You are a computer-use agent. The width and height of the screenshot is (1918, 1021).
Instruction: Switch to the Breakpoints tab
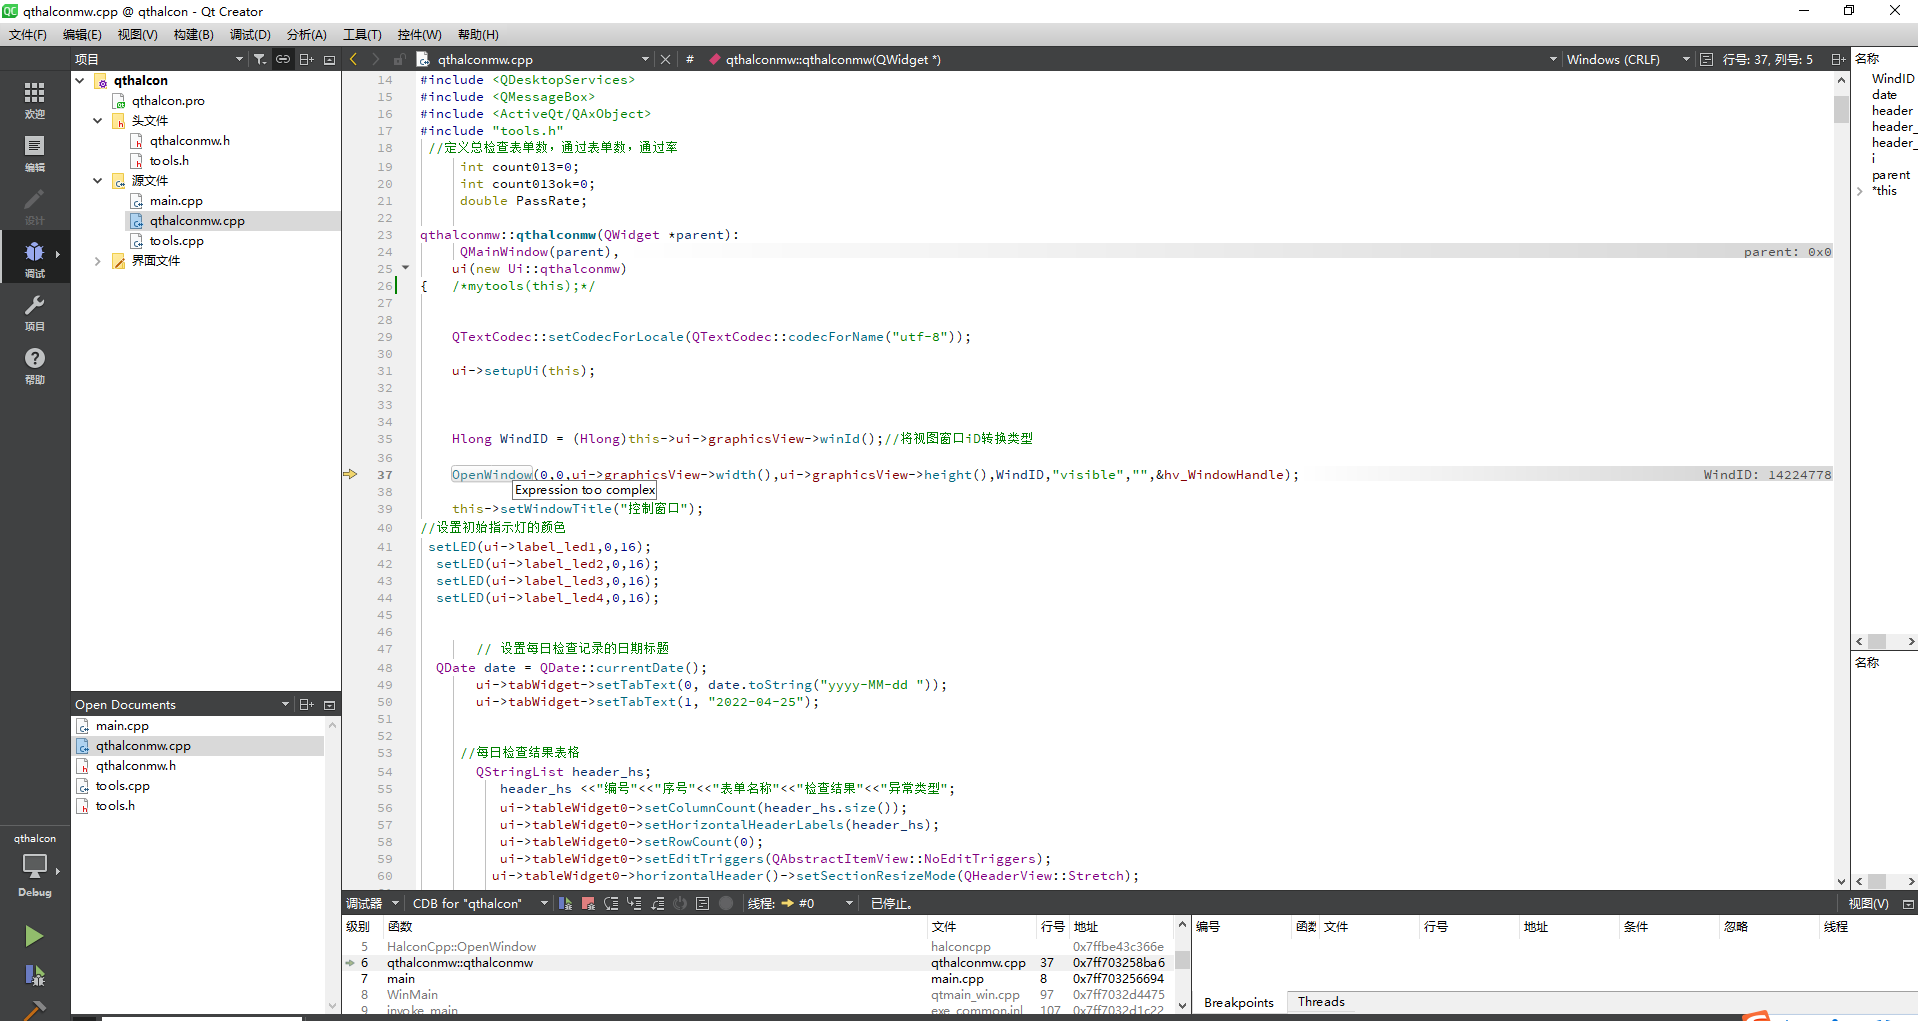[1238, 1002]
